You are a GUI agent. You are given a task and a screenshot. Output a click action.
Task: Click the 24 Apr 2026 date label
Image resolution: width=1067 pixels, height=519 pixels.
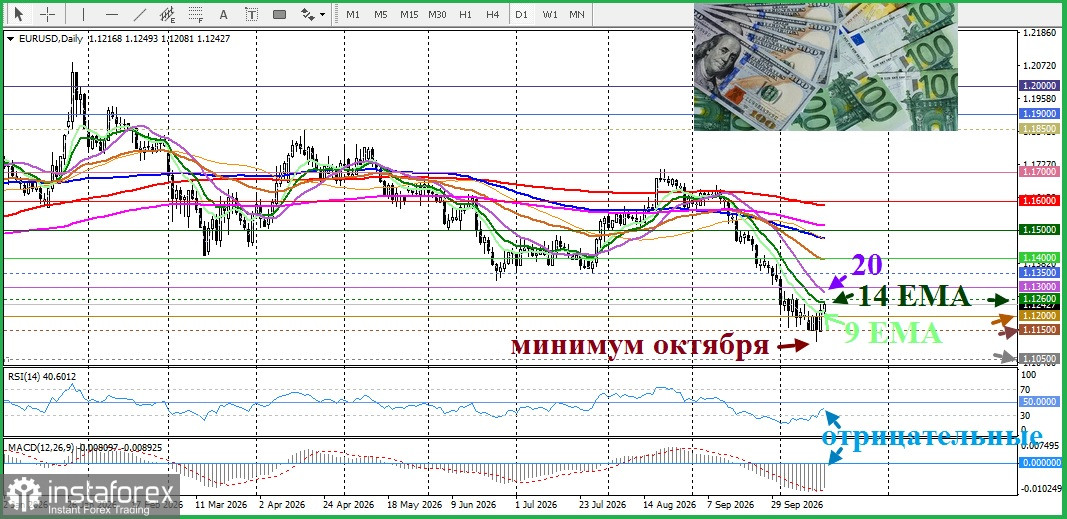coord(348,506)
